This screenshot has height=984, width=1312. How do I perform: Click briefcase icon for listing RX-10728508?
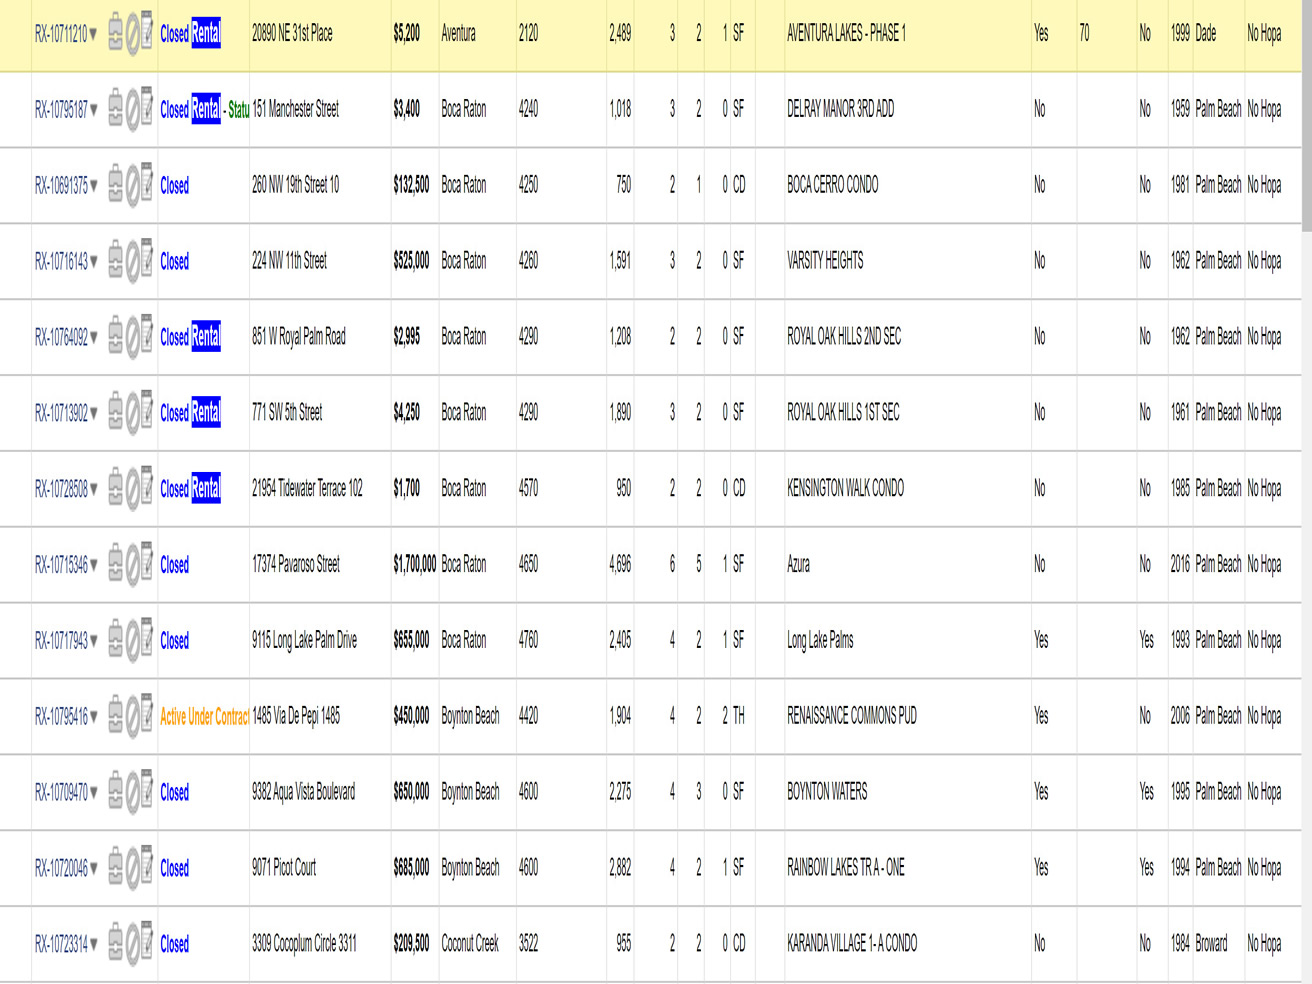point(116,488)
